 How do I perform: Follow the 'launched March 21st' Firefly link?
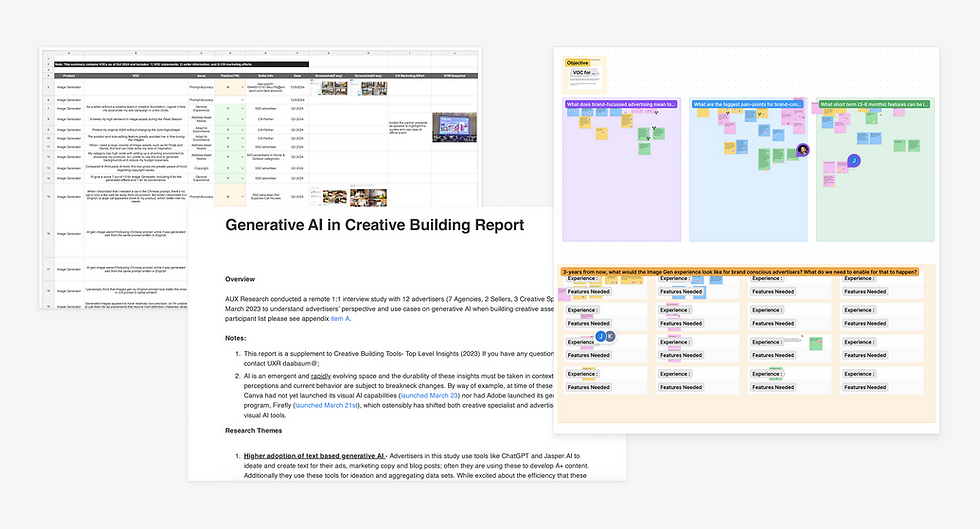(x=326, y=405)
